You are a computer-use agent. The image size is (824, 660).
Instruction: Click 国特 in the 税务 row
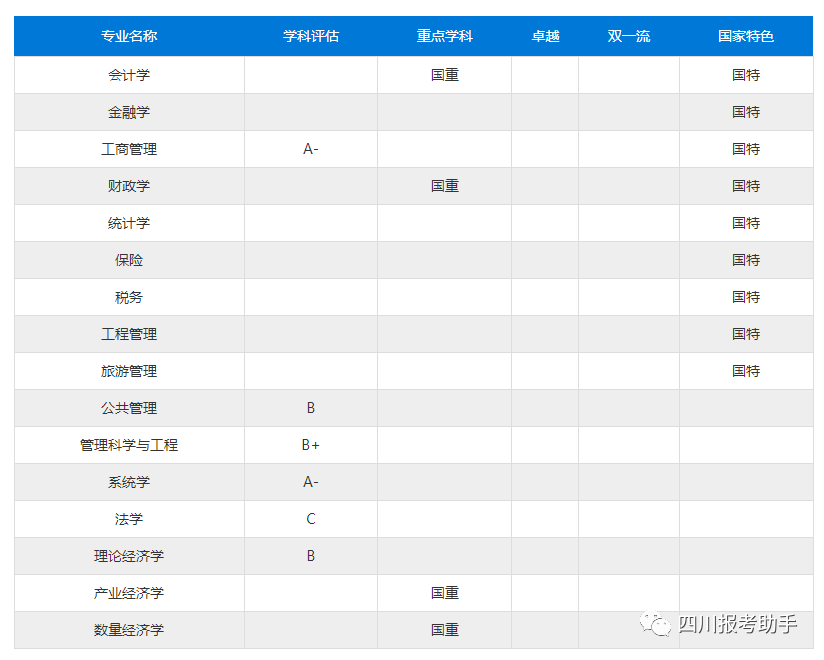746,297
